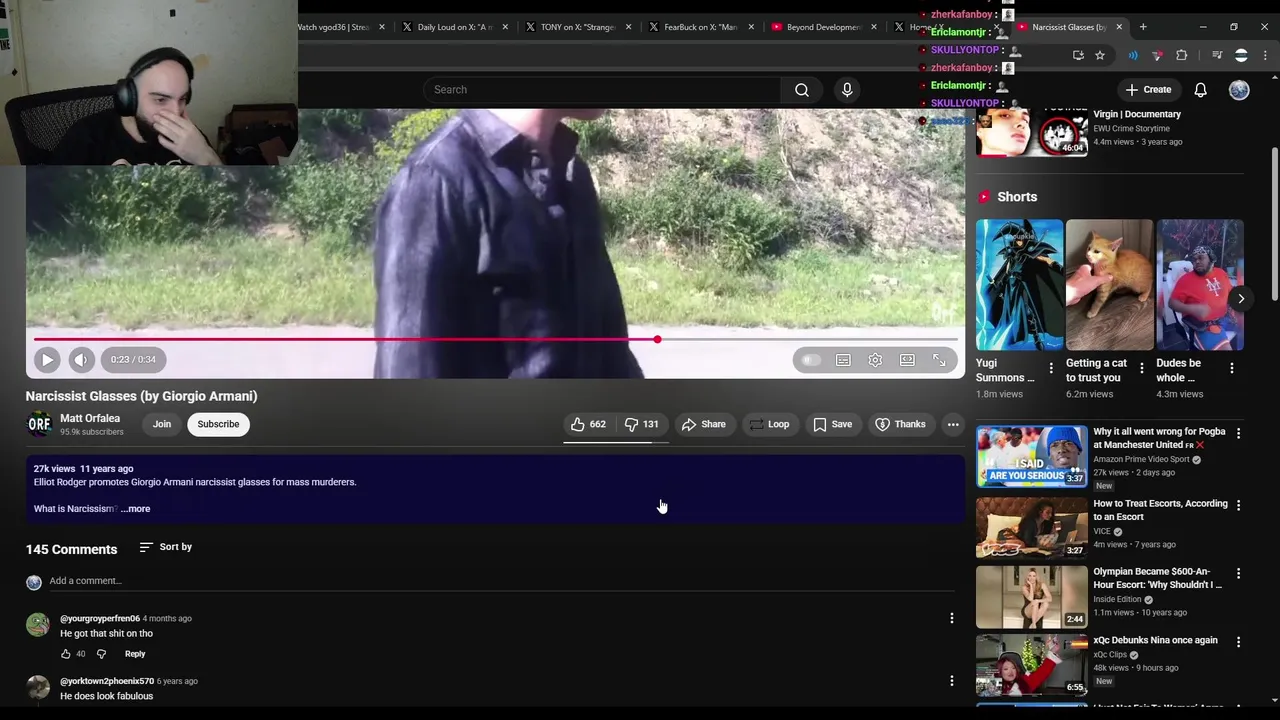Switch to 'Beyond Development' tab
Image resolution: width=1280 pixels, height=720 pixels.
(x=823, y=27)
